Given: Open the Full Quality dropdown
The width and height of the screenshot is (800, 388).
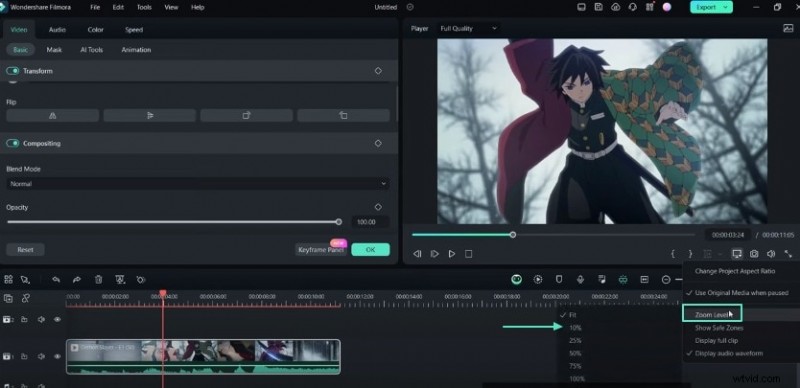Looking at the screenshot, I should pos(468,29).
